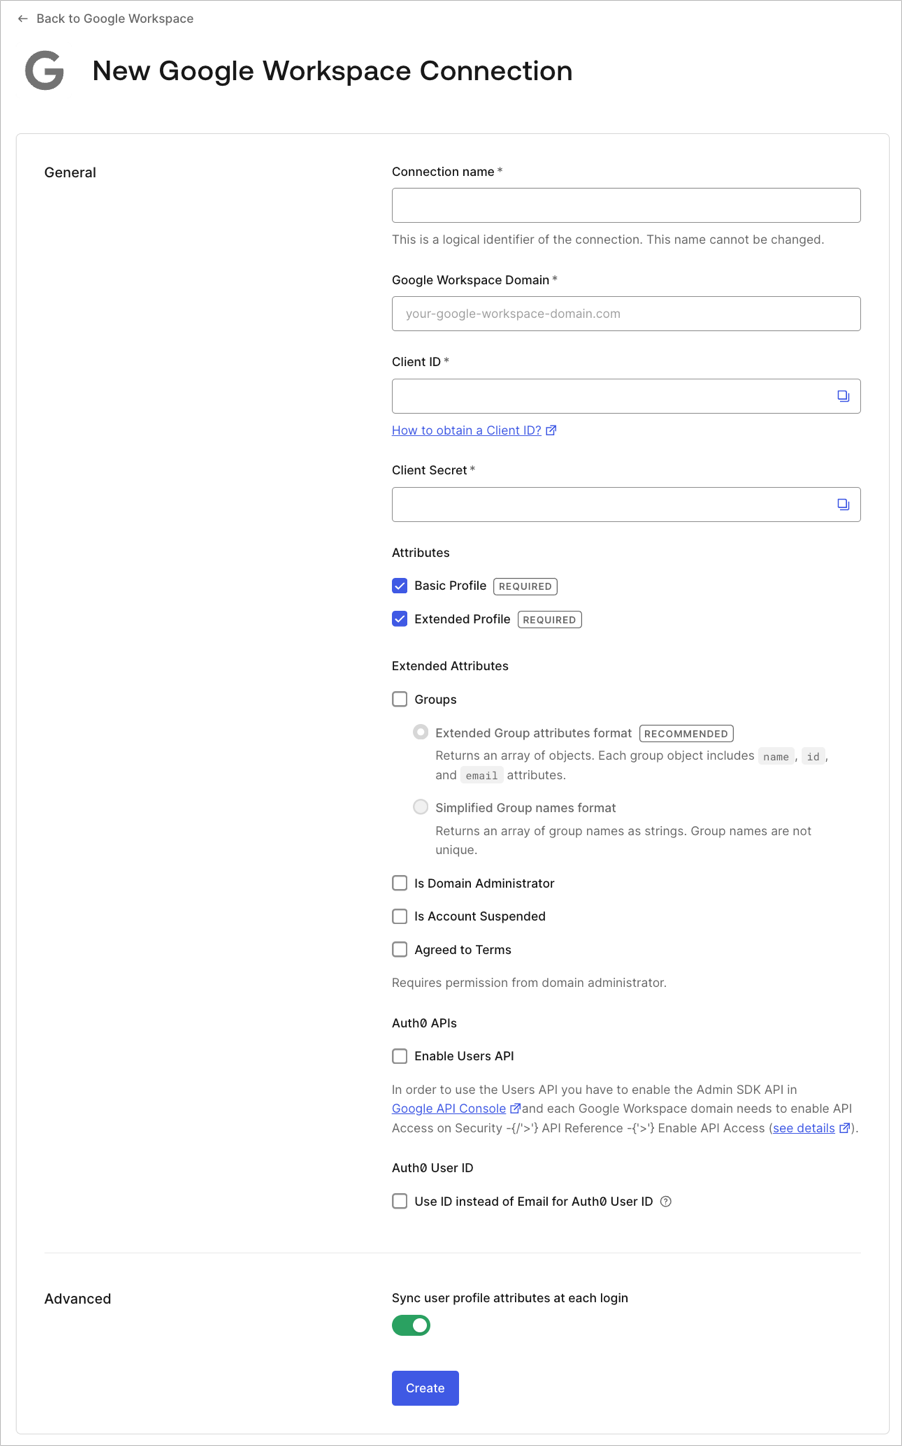Uncheck the Basic Profile checkbox
Screen dimensions: 902x1446
399,585
